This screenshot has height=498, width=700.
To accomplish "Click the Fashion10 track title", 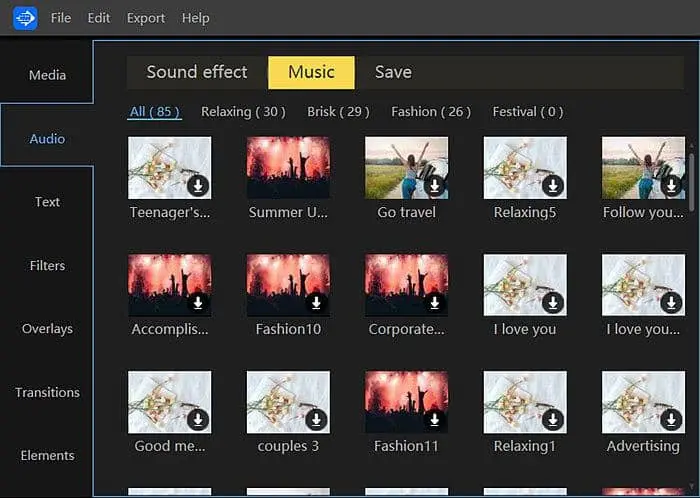I will (288, 329).
